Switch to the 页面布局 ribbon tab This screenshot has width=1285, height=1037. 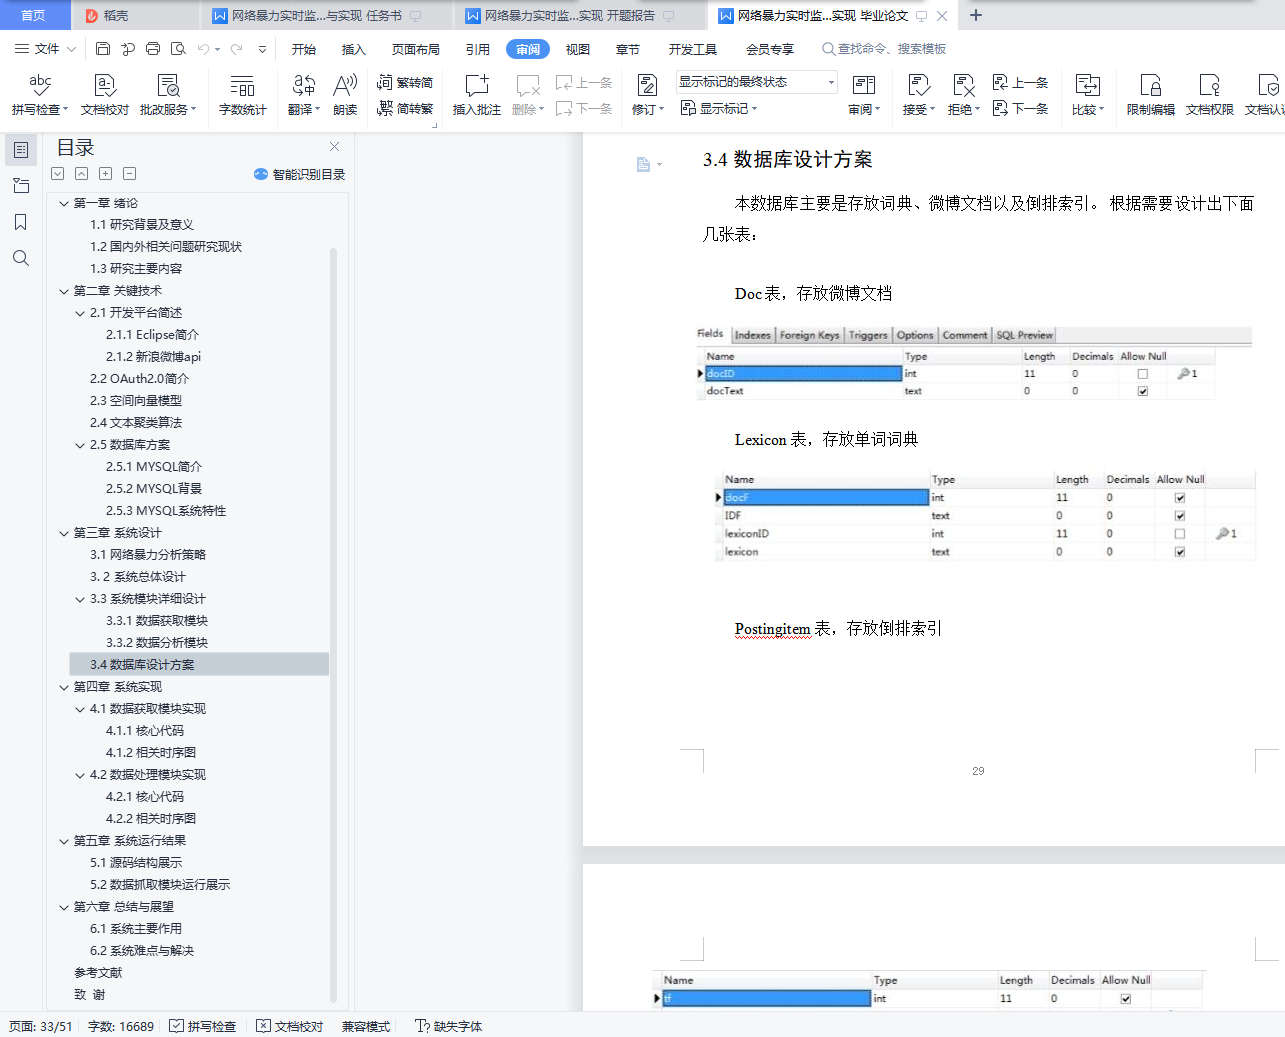416,49
